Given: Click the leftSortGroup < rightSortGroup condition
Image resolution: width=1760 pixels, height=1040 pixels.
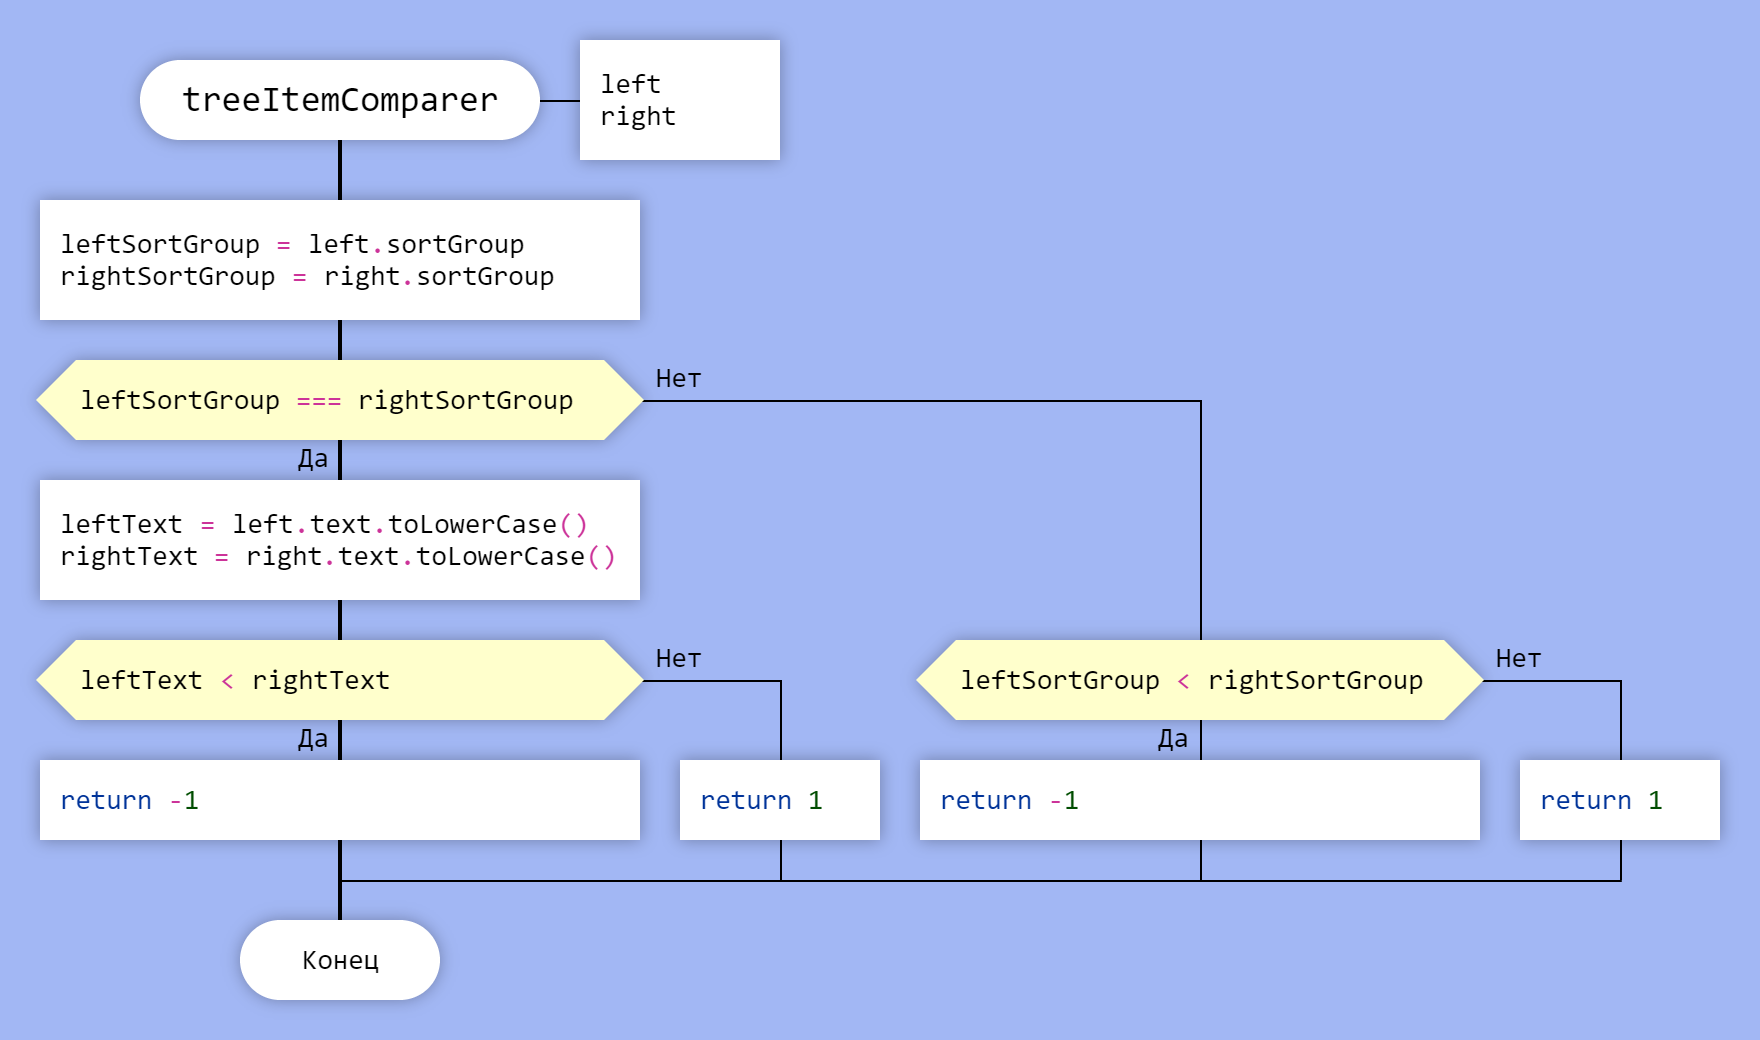Looking at the screenshot, I should coord(1199,680).
